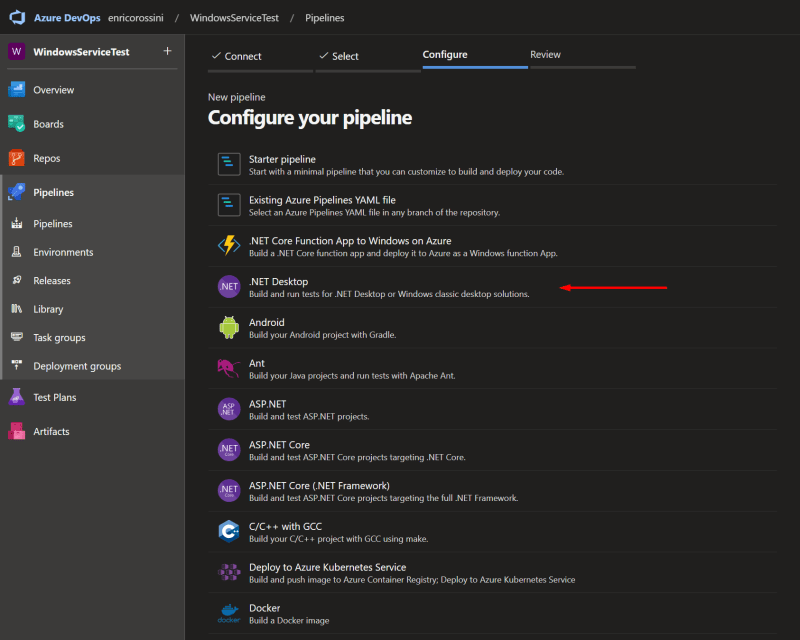Click the Task groups icon
Viewport: 800px width, 640px height.
click(17, 337)
